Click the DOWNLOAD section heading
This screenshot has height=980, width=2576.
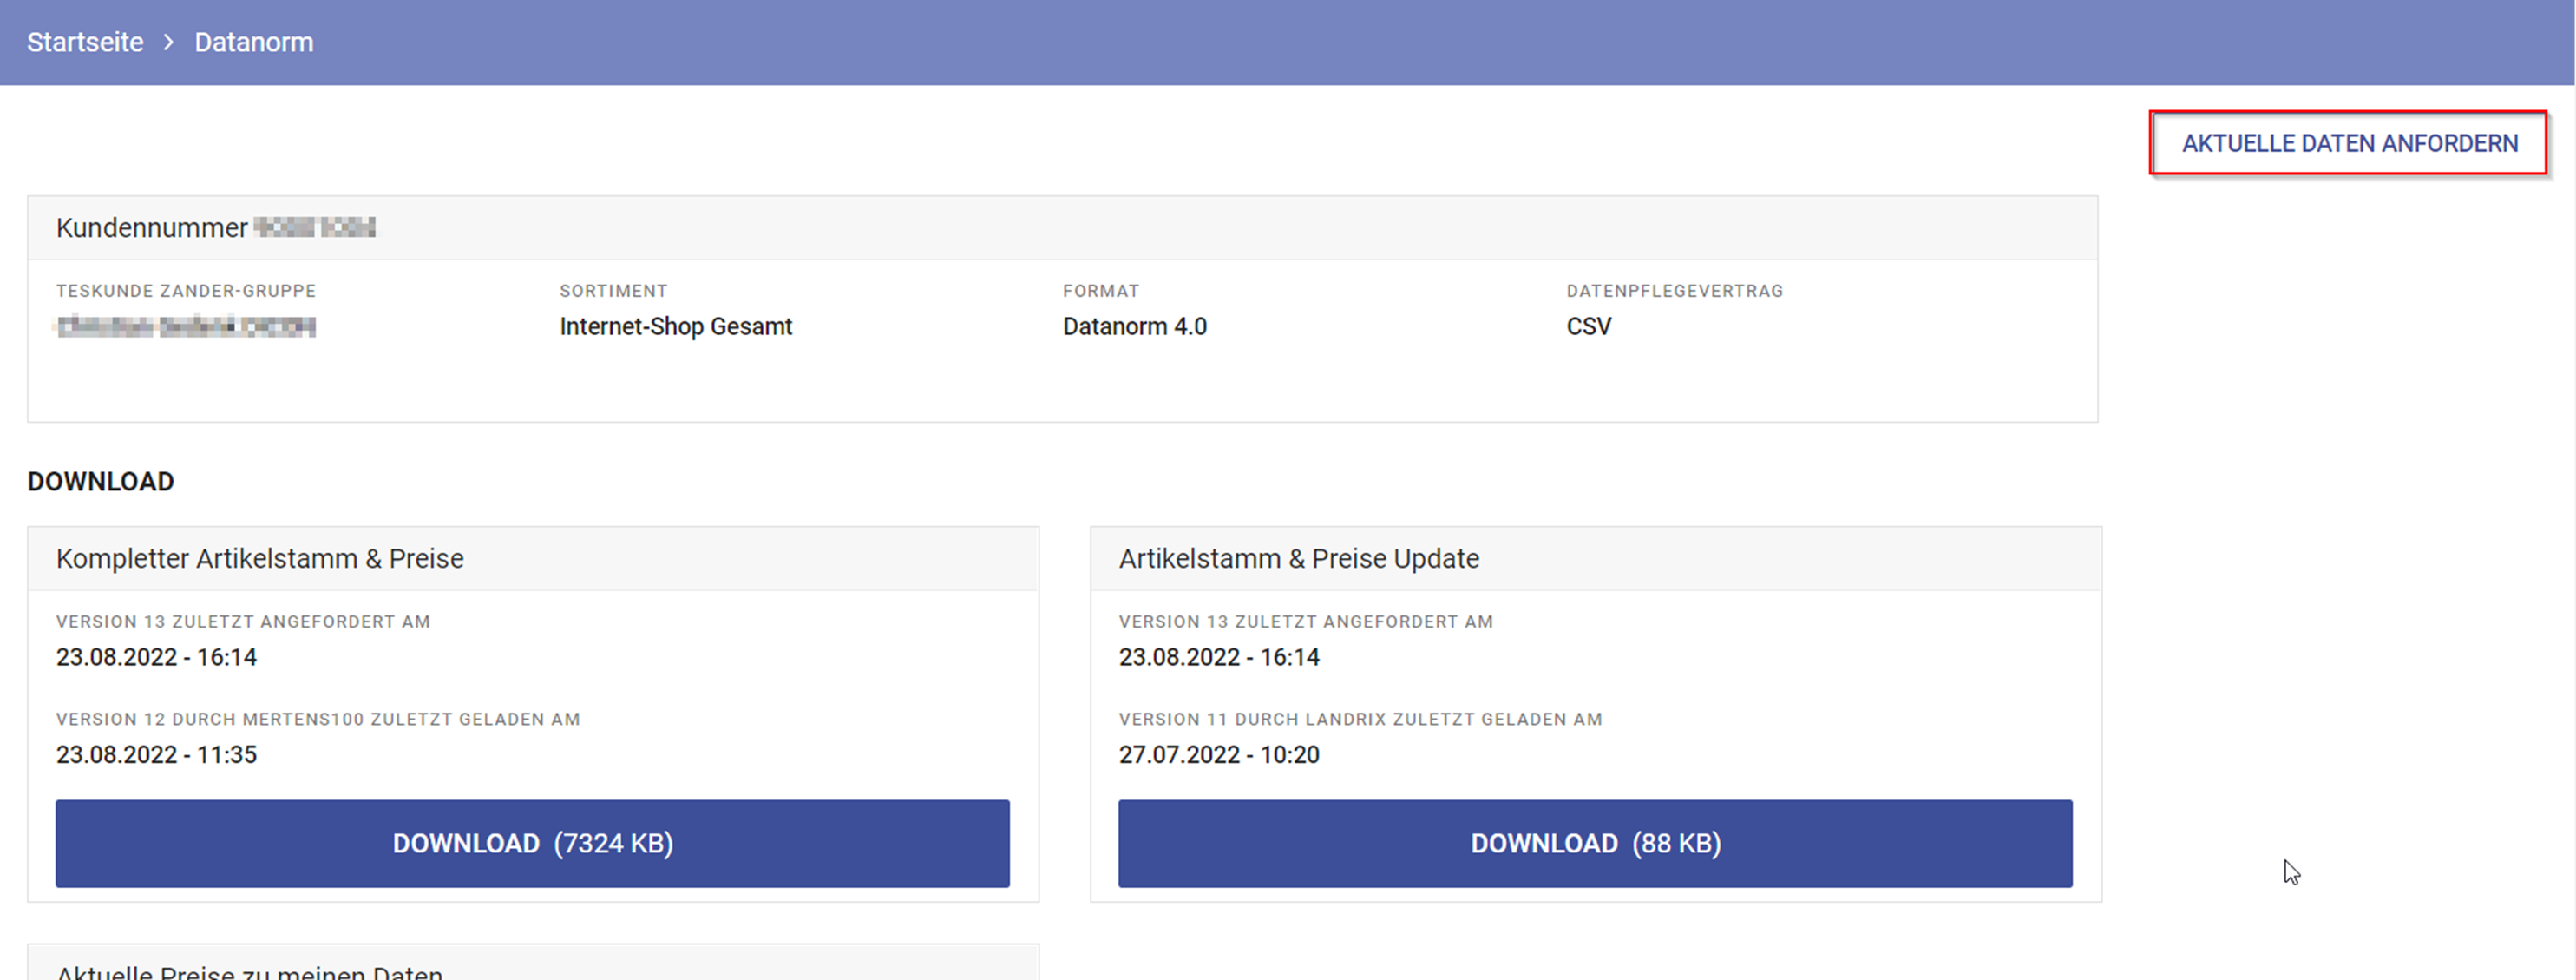pyautogui.click(x=100, y=482)
